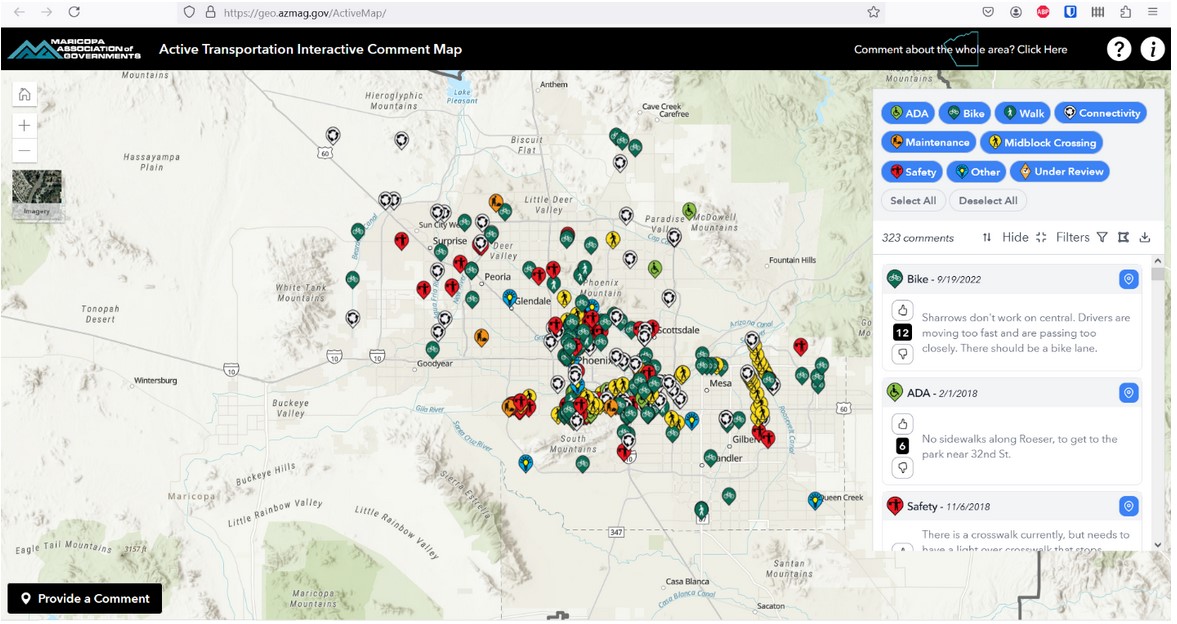Zoom in on the map
The width and height of the screenshot is (1177, 624).
pos(25,126)
